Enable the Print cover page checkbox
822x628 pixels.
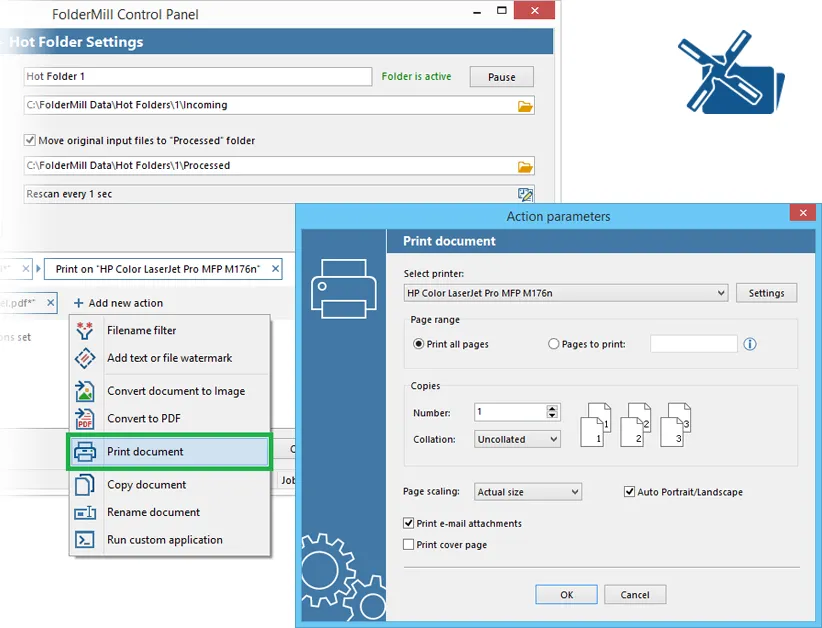pos(408,545)
